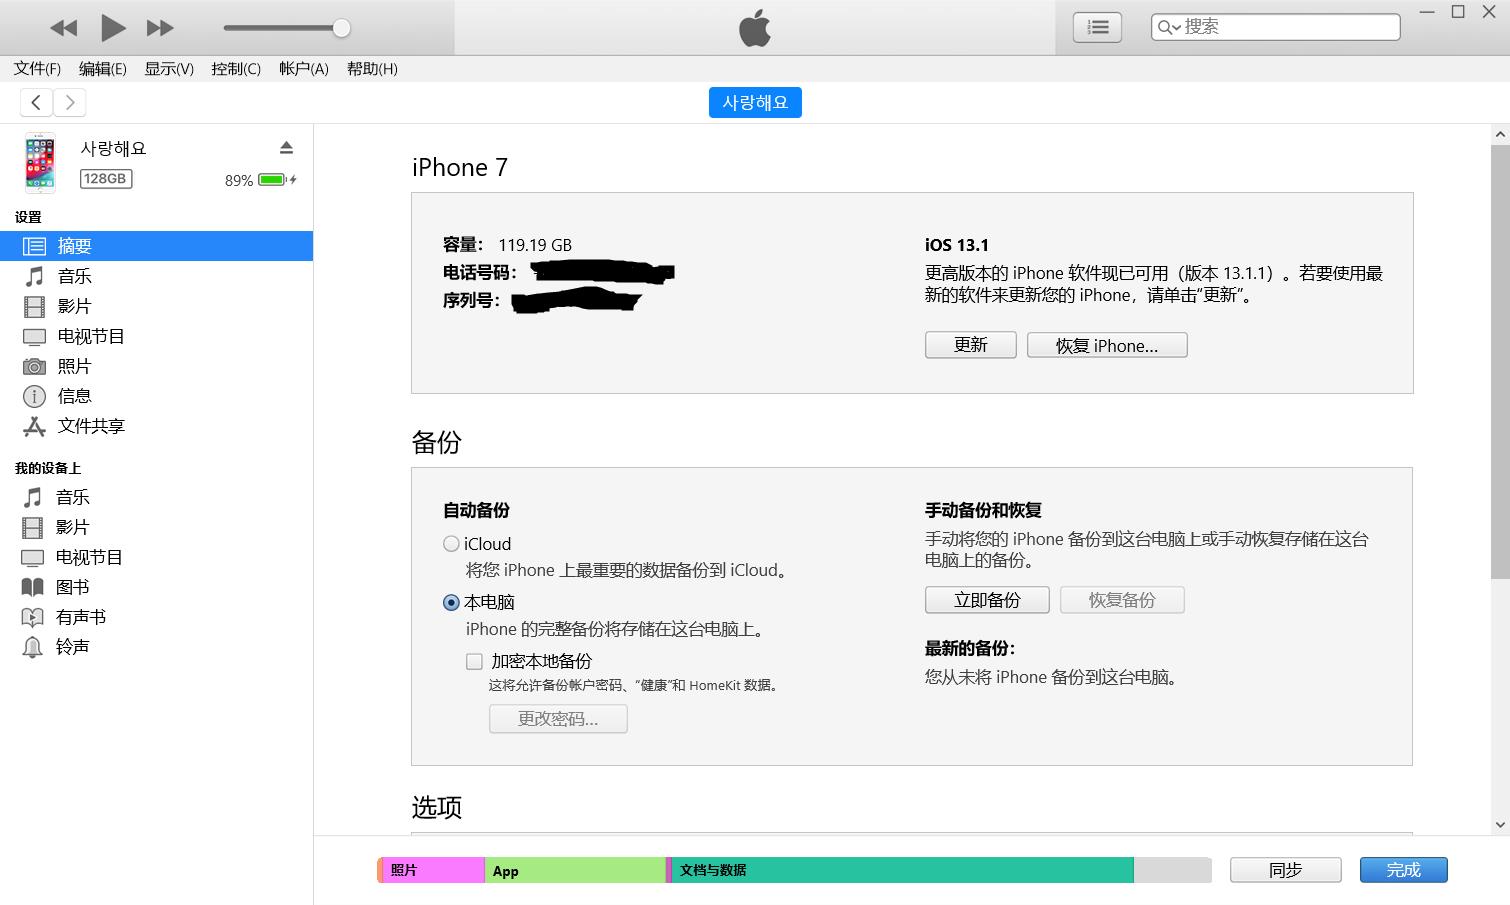The width and height of the screenshot is (1510, 905).
Task: Click the 立即备份 button
Action: click(x=986, y=599)
